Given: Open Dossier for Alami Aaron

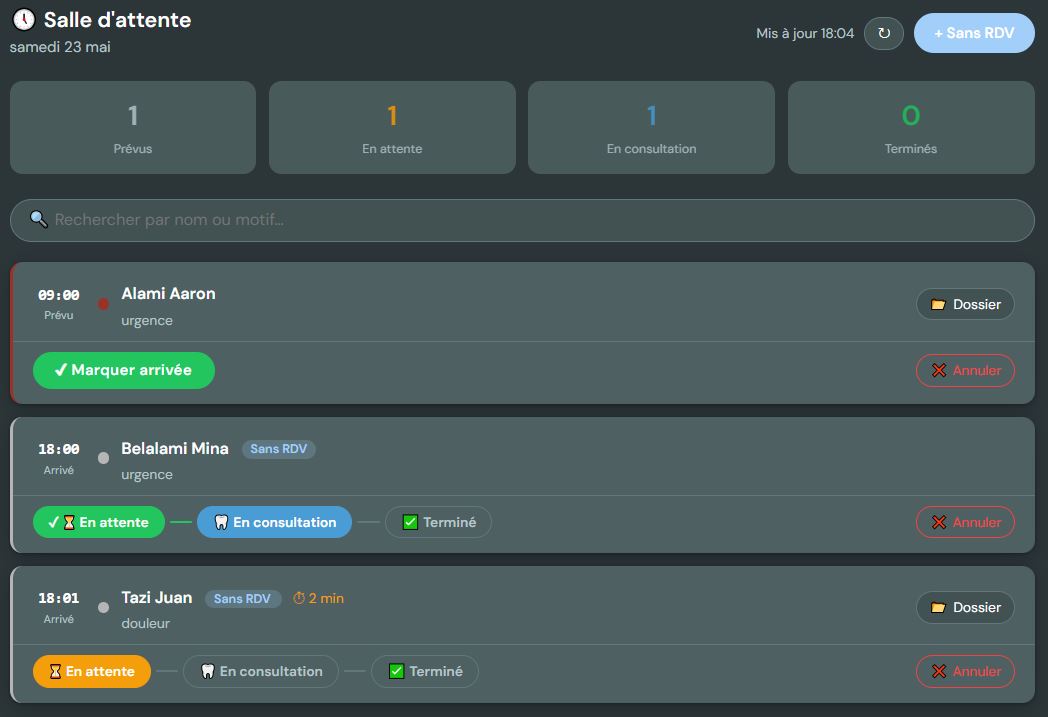Looking at the screenshot, I should pyautogui.click(x=965, y=304).
